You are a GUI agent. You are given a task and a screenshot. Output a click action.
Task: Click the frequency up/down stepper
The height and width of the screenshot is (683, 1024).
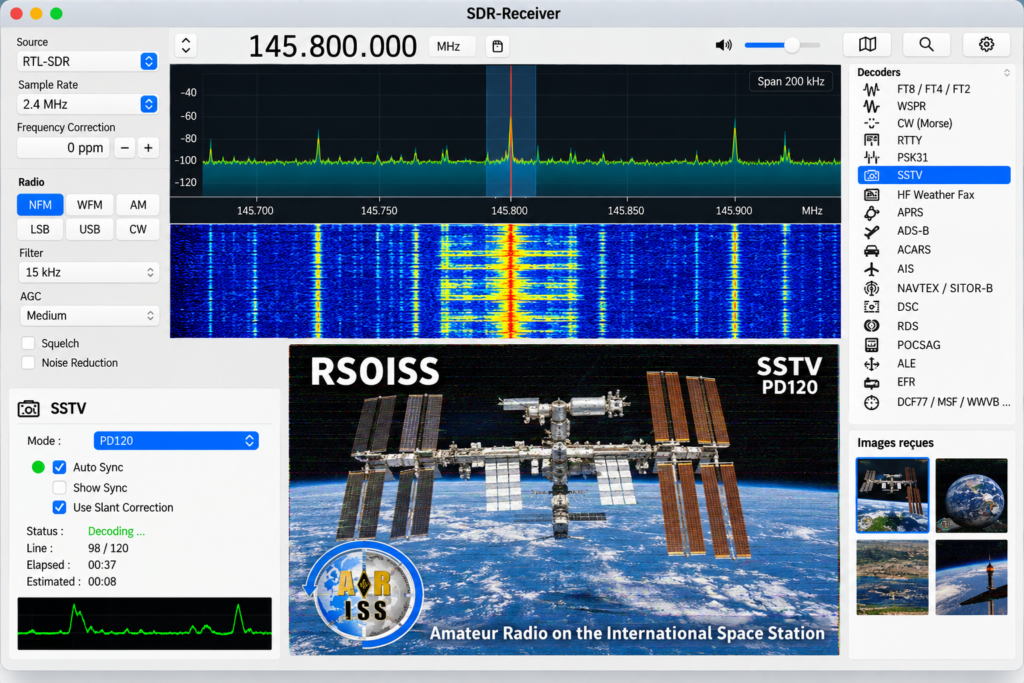(186, 46)
